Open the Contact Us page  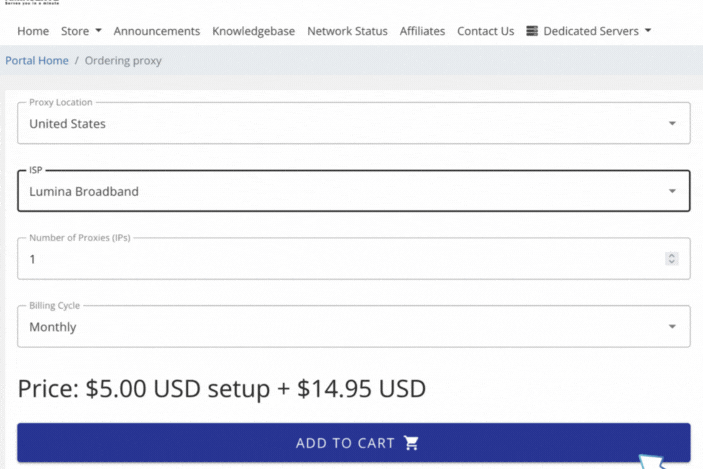coord(485,31)
